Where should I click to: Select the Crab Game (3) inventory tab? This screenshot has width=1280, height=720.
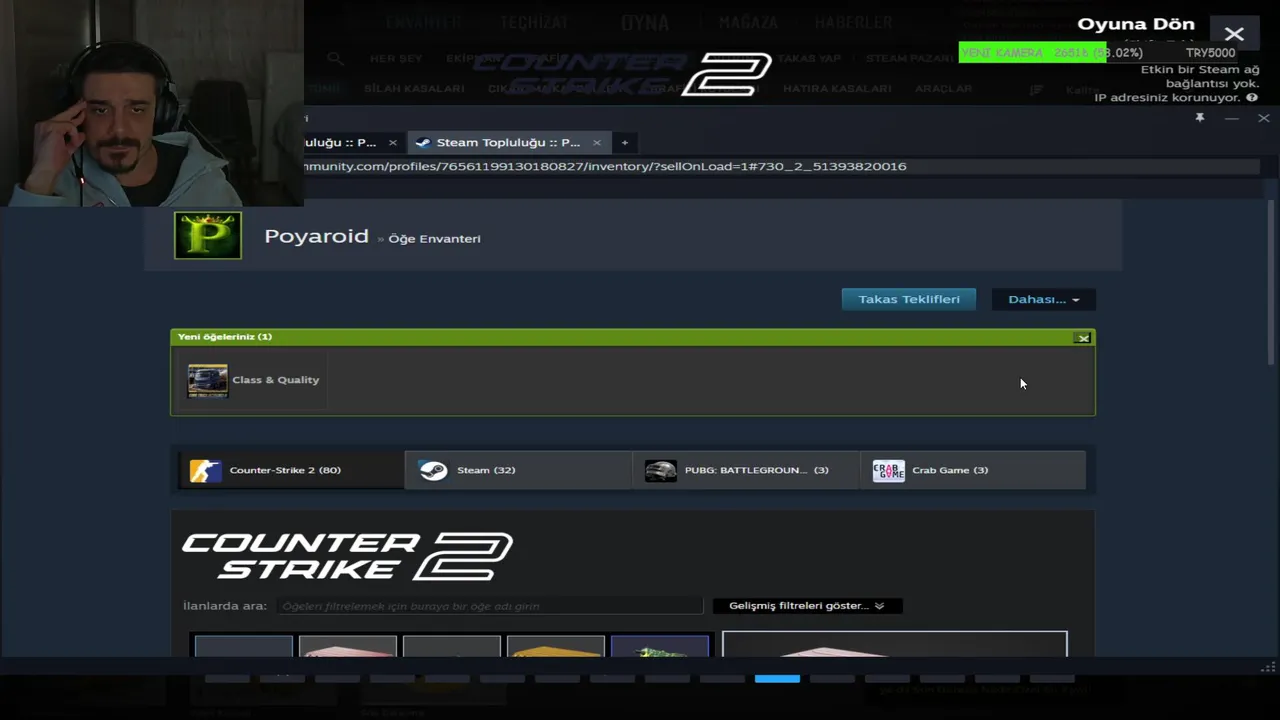[973, 470]
